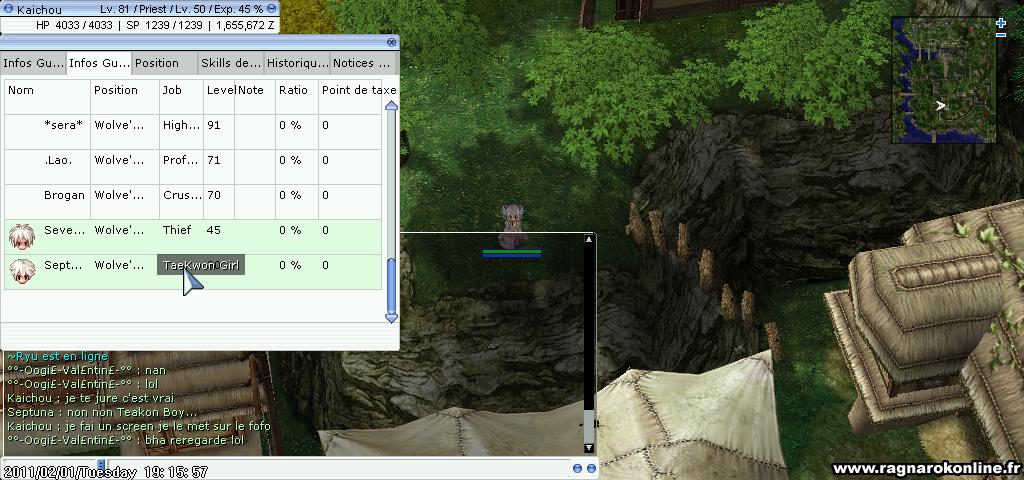Click the SP 1239 / 1239 readout
The image size is (1024, 480).
[164, 25]
